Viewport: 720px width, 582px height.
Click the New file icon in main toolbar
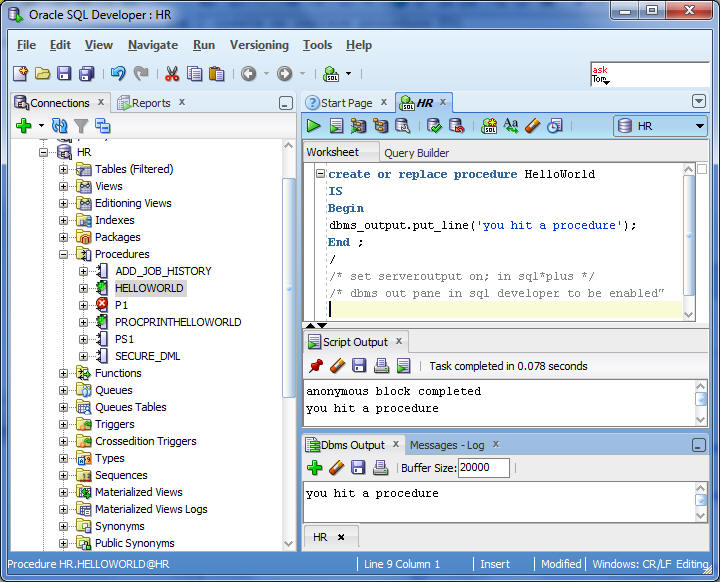(x=21, y=73)
